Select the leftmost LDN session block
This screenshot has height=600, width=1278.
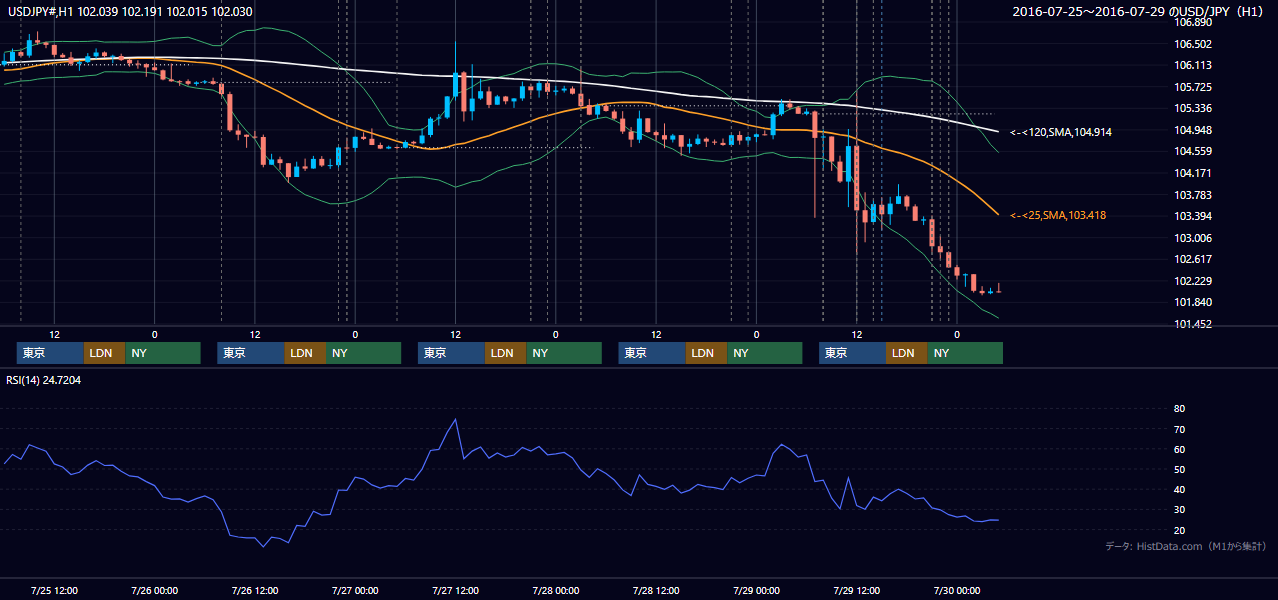pos(104,353)
